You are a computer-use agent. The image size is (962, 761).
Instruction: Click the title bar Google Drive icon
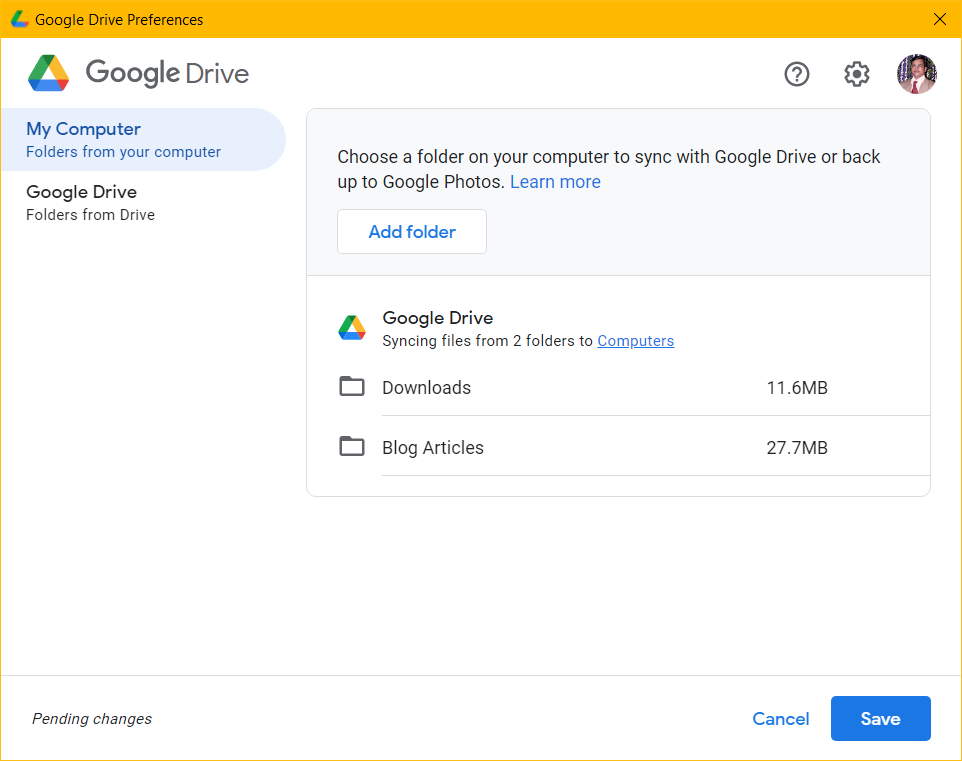[x=20, y=19]
